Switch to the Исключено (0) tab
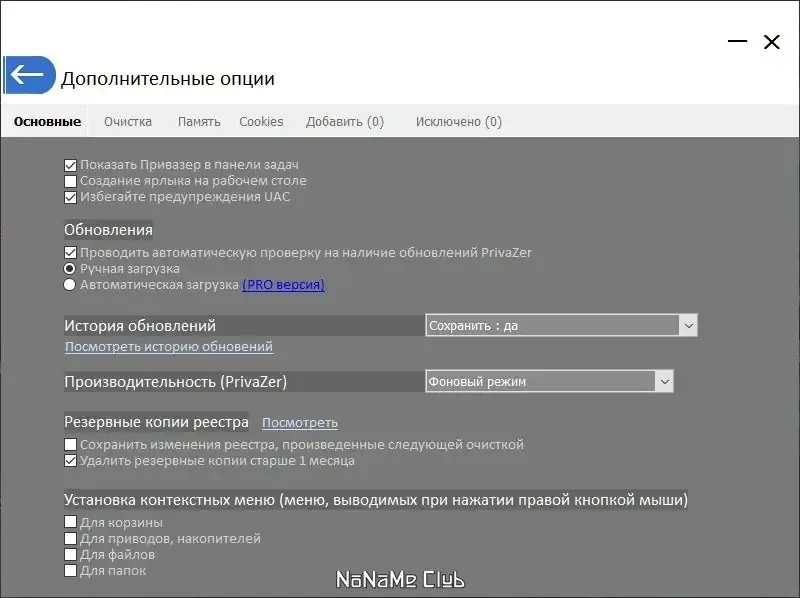 coord(458,121)
